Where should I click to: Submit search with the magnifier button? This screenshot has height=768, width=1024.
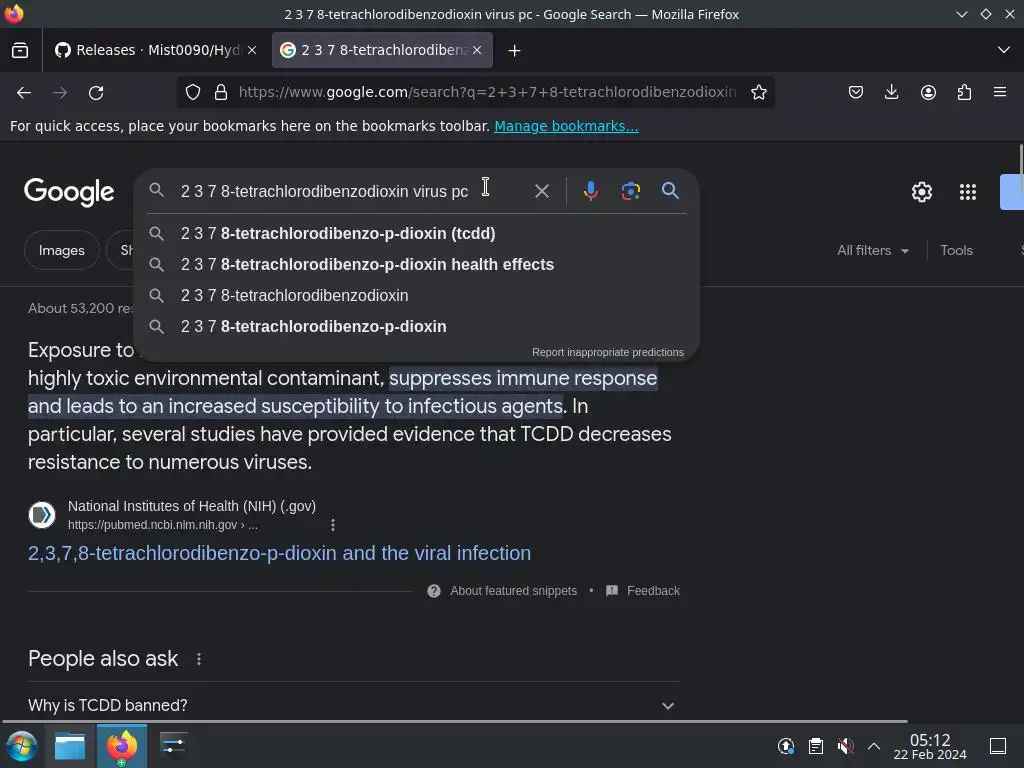[670, 191]
